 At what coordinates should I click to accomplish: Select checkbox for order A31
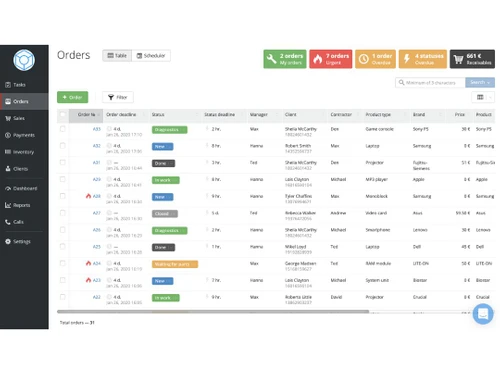pyautogui.click(x=63, y=162)
